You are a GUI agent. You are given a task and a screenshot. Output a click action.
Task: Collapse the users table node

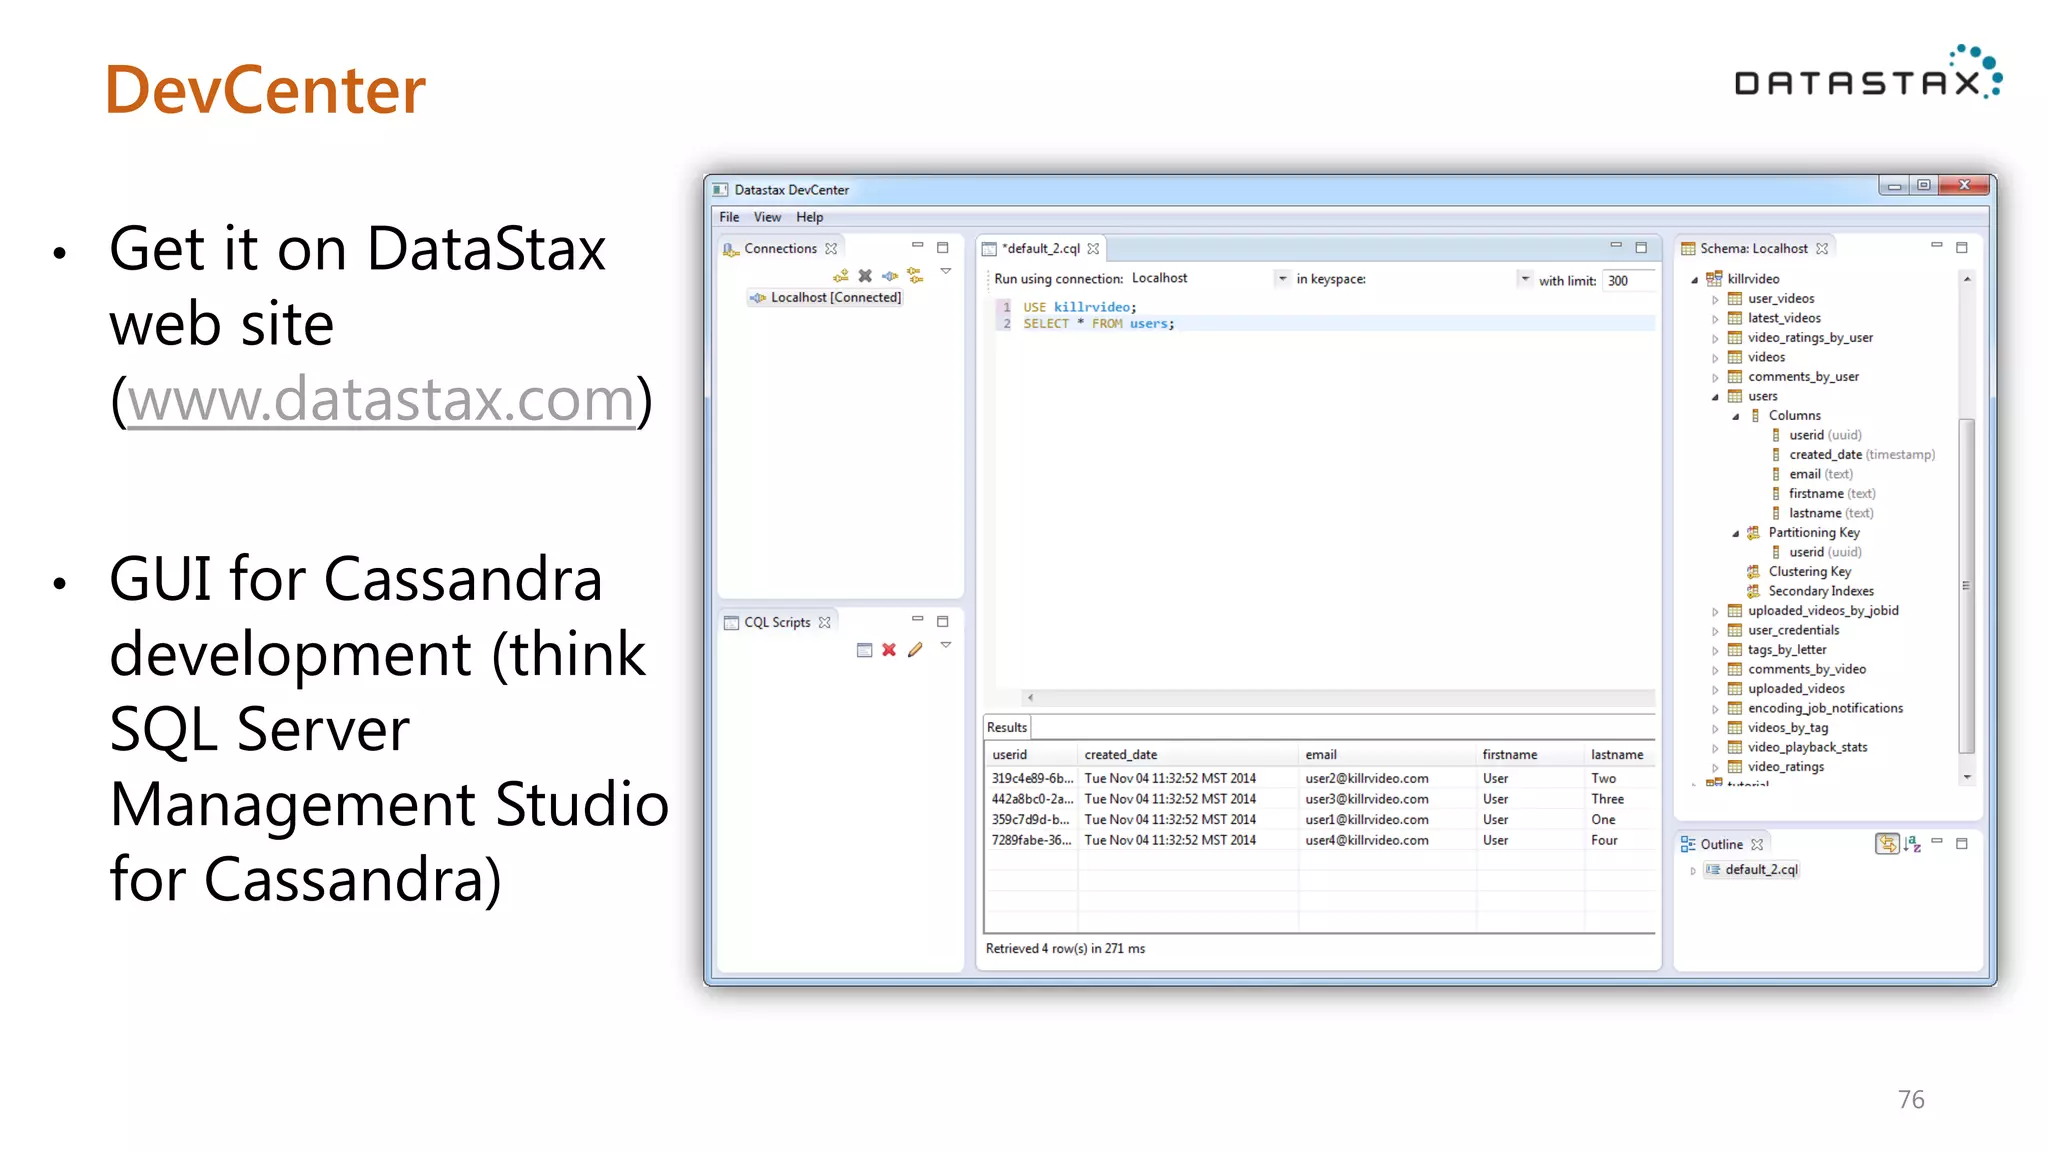(1715, 397)
